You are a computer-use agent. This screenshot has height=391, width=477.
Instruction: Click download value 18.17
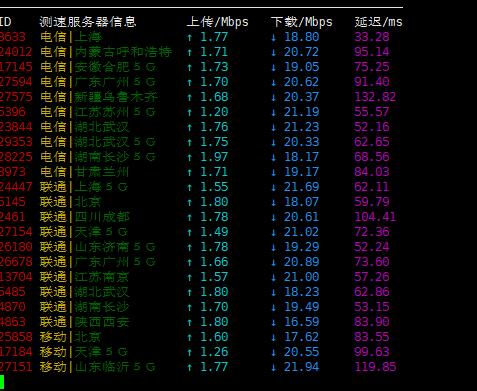[x=301, y=157]
